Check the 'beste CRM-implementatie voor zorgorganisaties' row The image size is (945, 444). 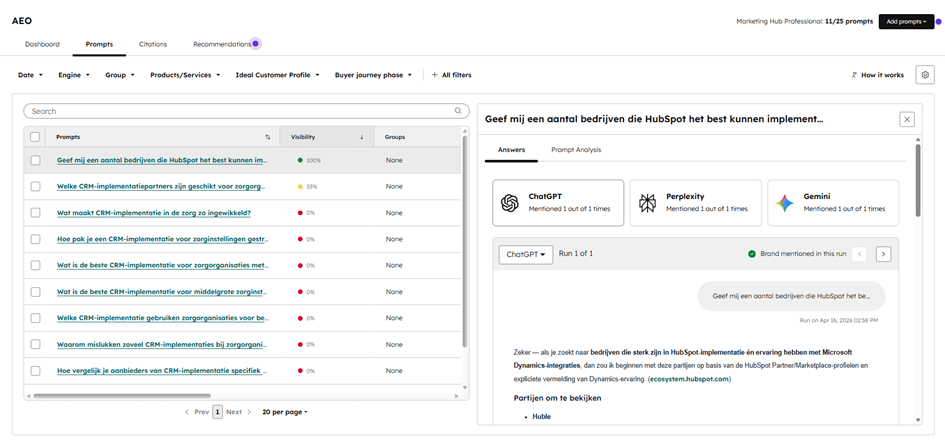click(35, 265)
